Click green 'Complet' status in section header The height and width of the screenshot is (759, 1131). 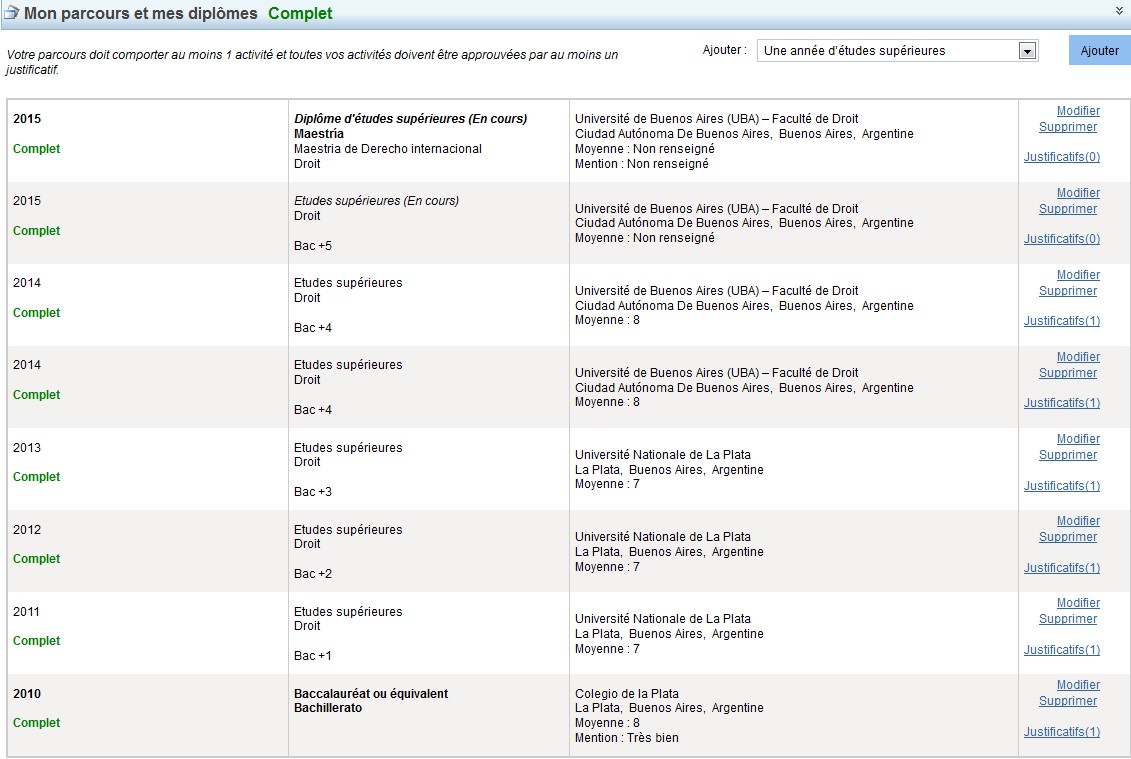(300, 13)
